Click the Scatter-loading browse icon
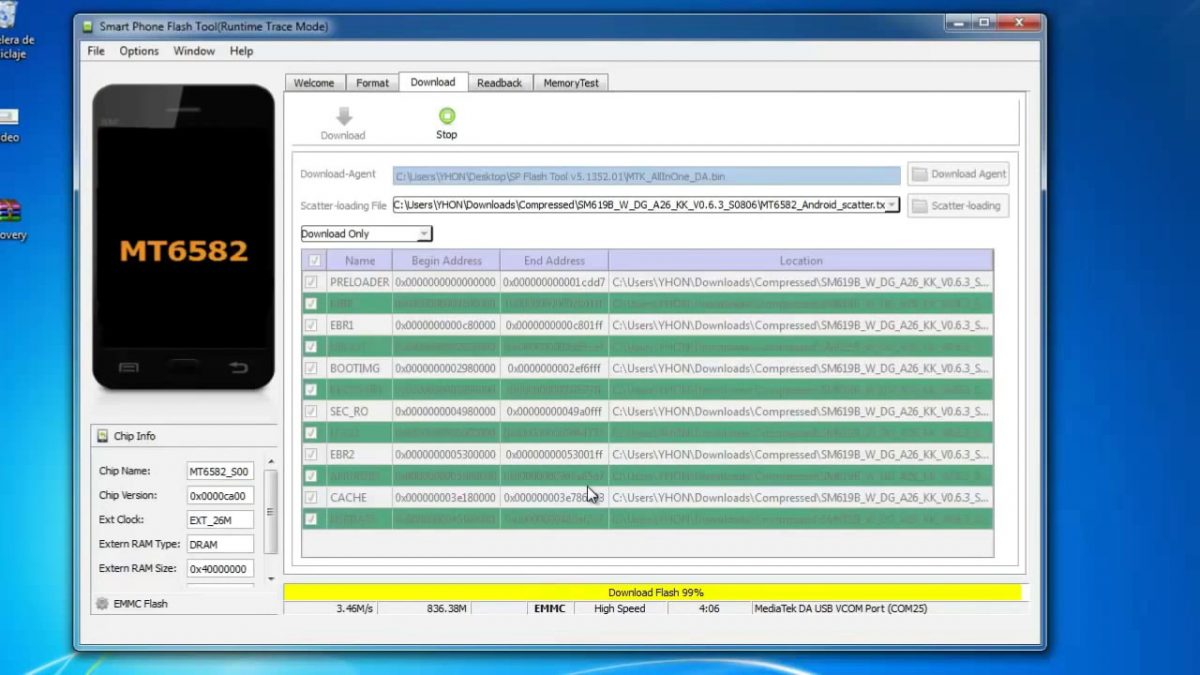 tap(920, 205)
